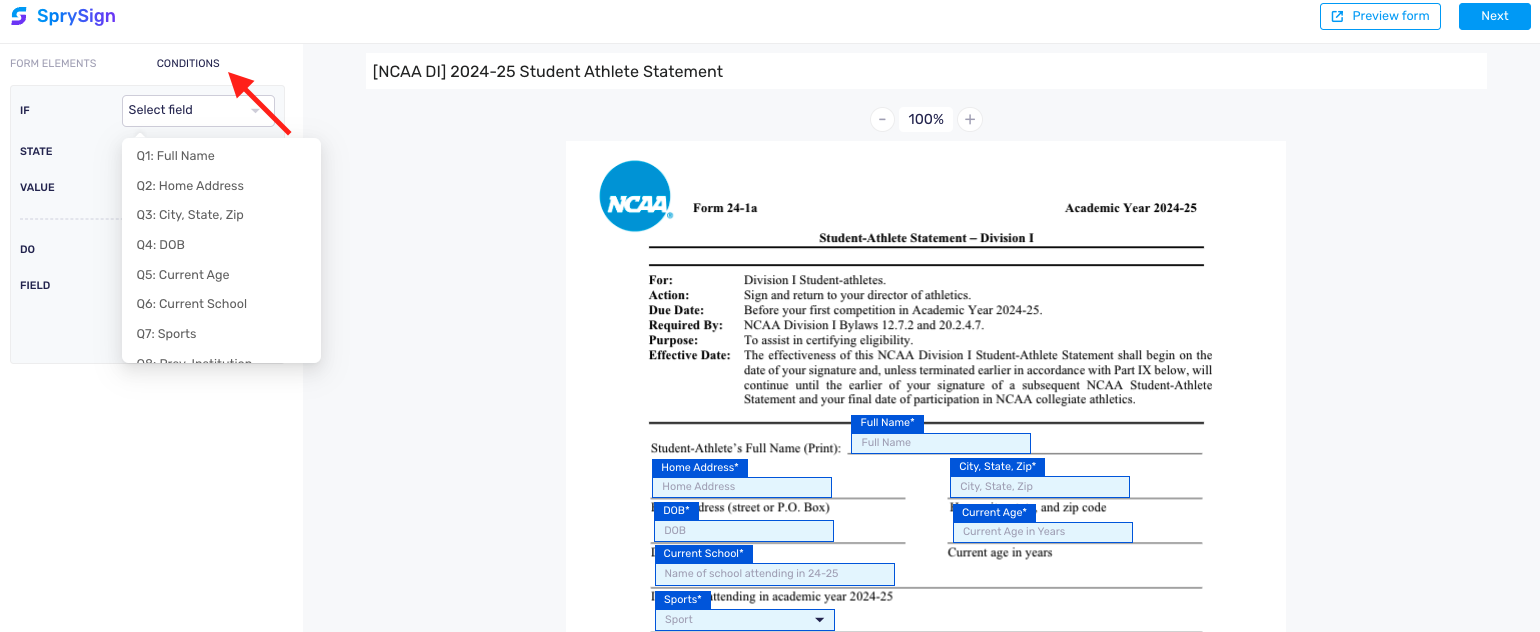
Task: Pick Q3: City, State, Zip option
Action: click(190, 215)
